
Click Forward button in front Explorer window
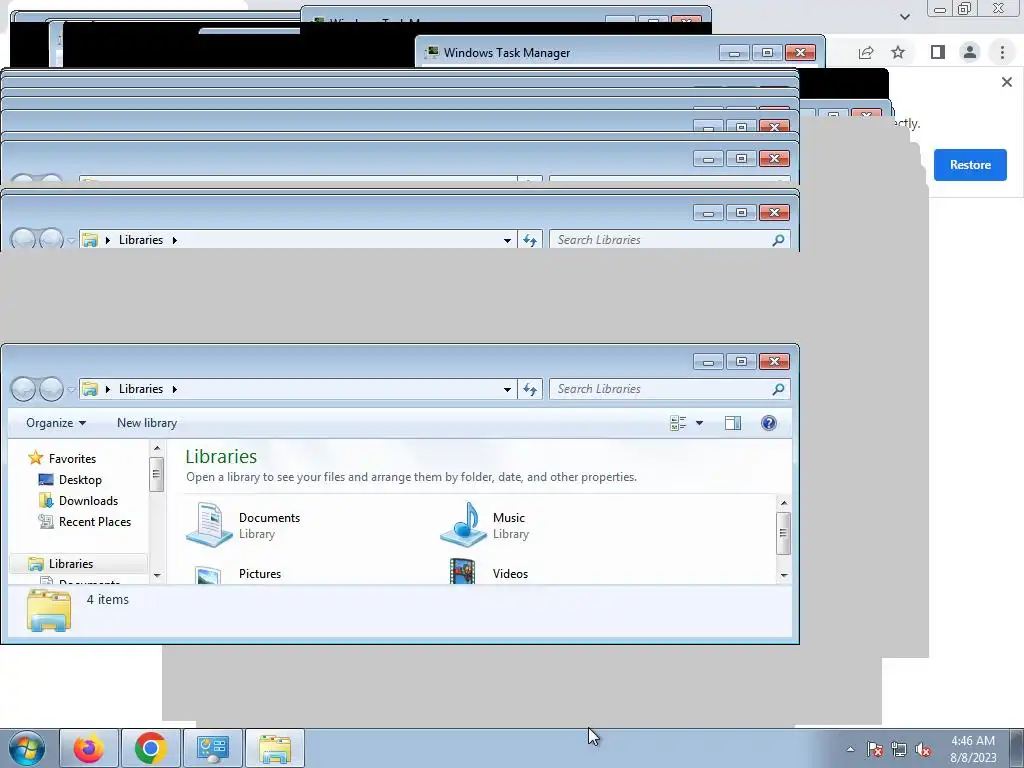(52, 389)
